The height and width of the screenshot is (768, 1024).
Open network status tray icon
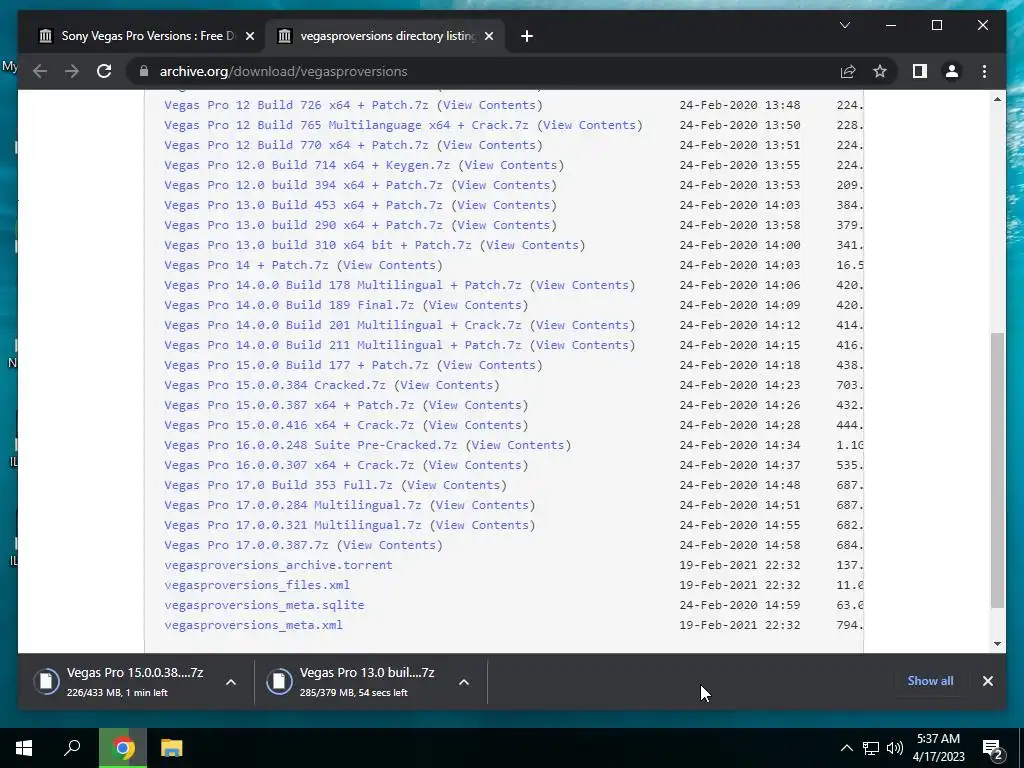point(871,748)
